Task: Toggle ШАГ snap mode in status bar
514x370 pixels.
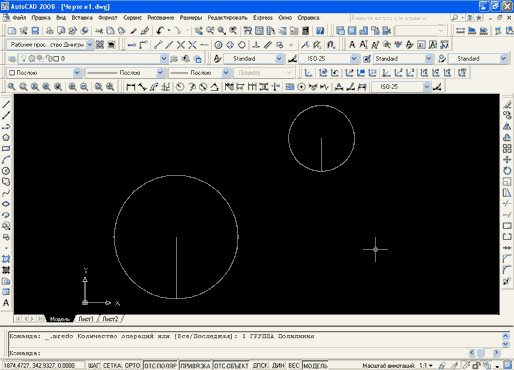Action: 93,366
